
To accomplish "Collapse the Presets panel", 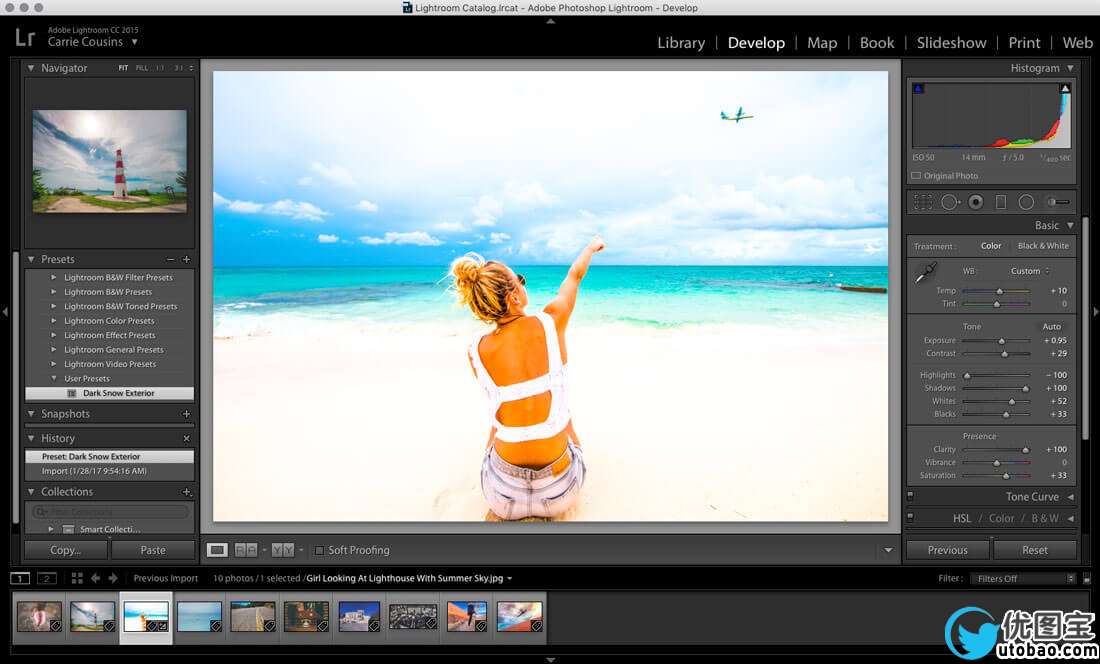I will pos(31,259).
